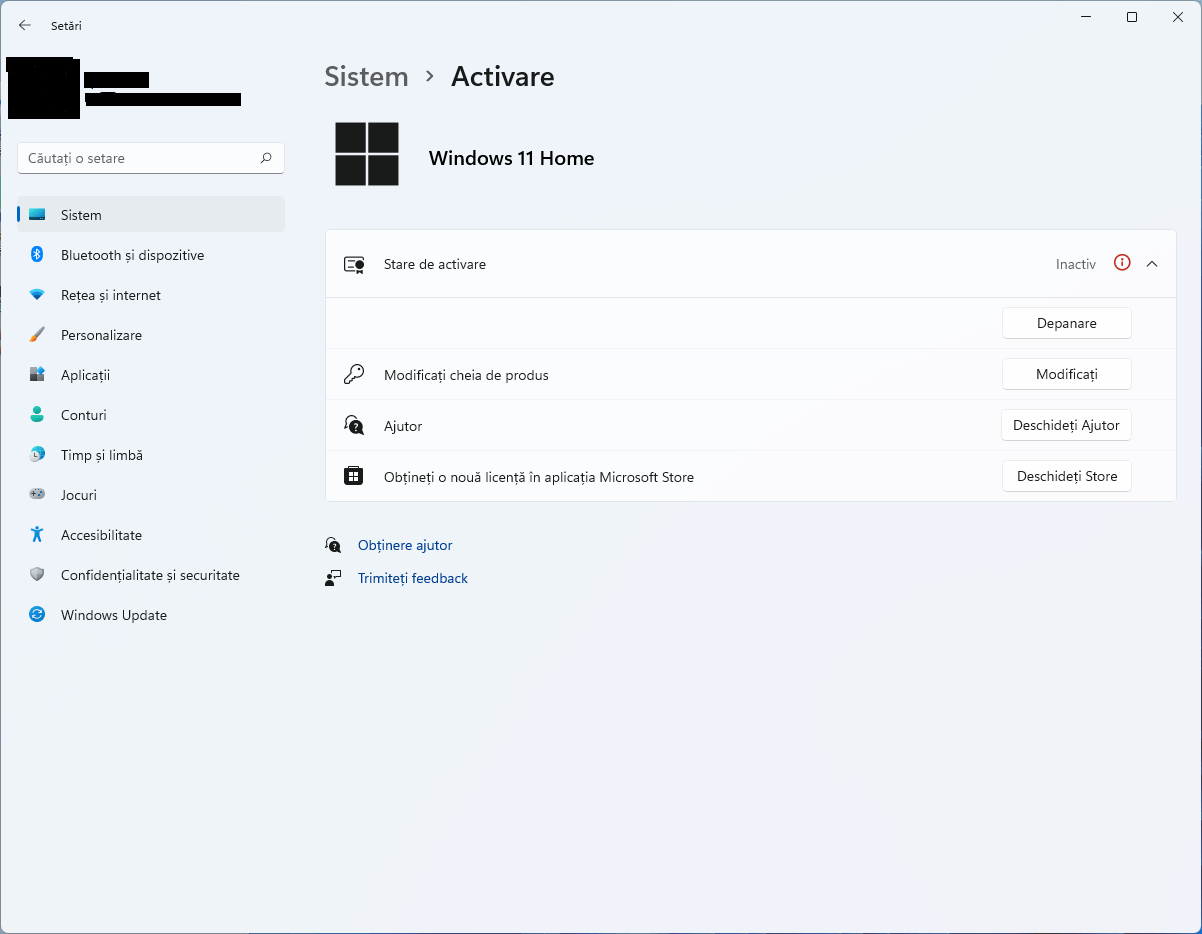Image resolution: width=1202 pixels, height=934 pixels.
Task: Click the product key icon
Action: click(x=354, y=375)
